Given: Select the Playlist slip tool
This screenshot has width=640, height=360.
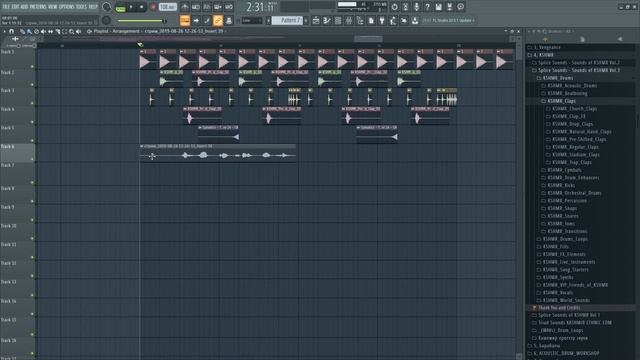Looking at the screenshot, I should [x=50, y=31].
